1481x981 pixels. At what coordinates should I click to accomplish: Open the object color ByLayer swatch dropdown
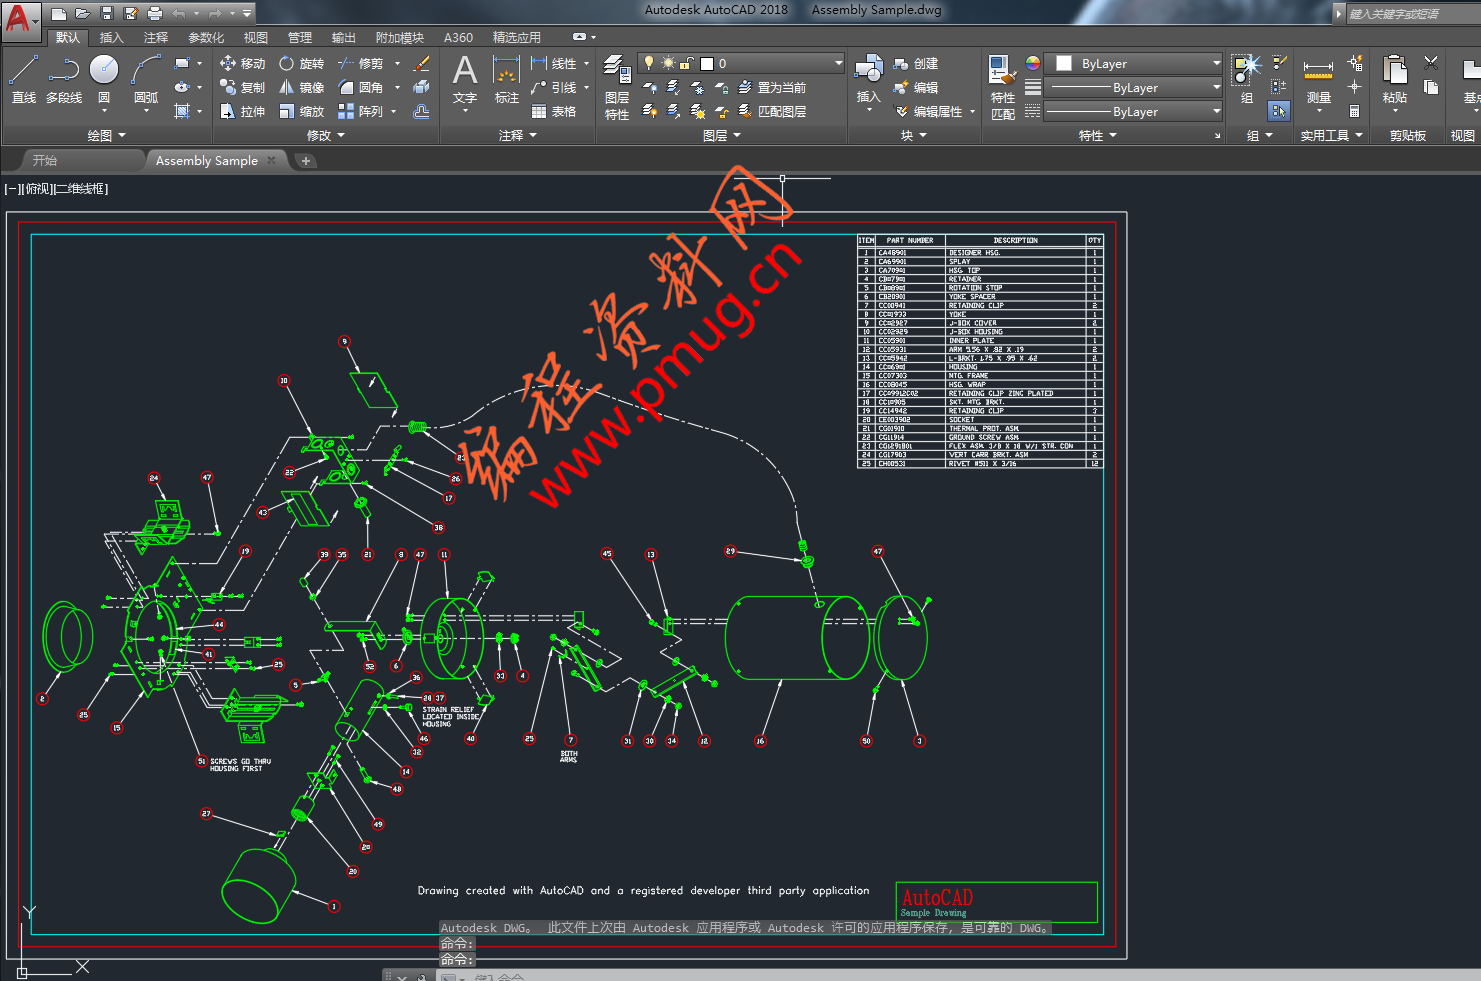click(x=1134, y=63)
